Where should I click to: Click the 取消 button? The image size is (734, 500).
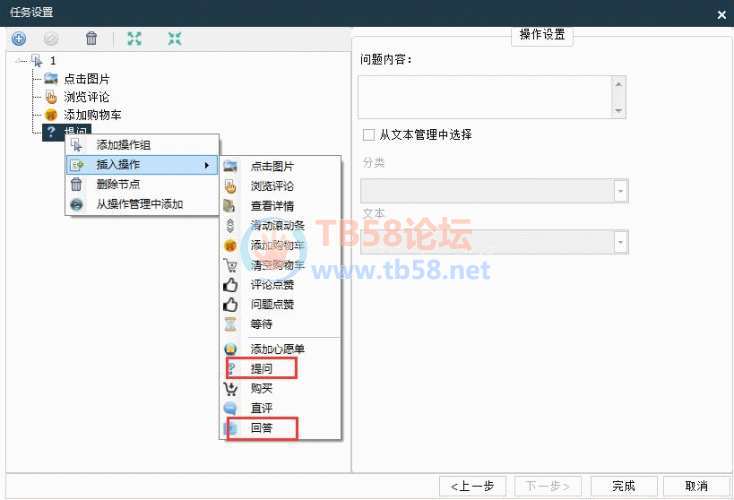(696, 486)
